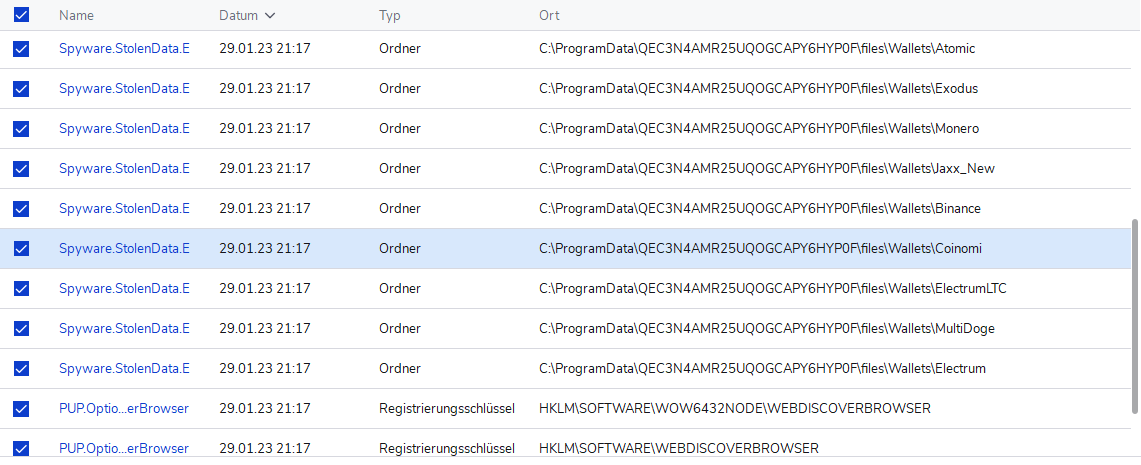
Task: Uncheck the Wallets\Binance row checkbox
Action: (21, 209)
